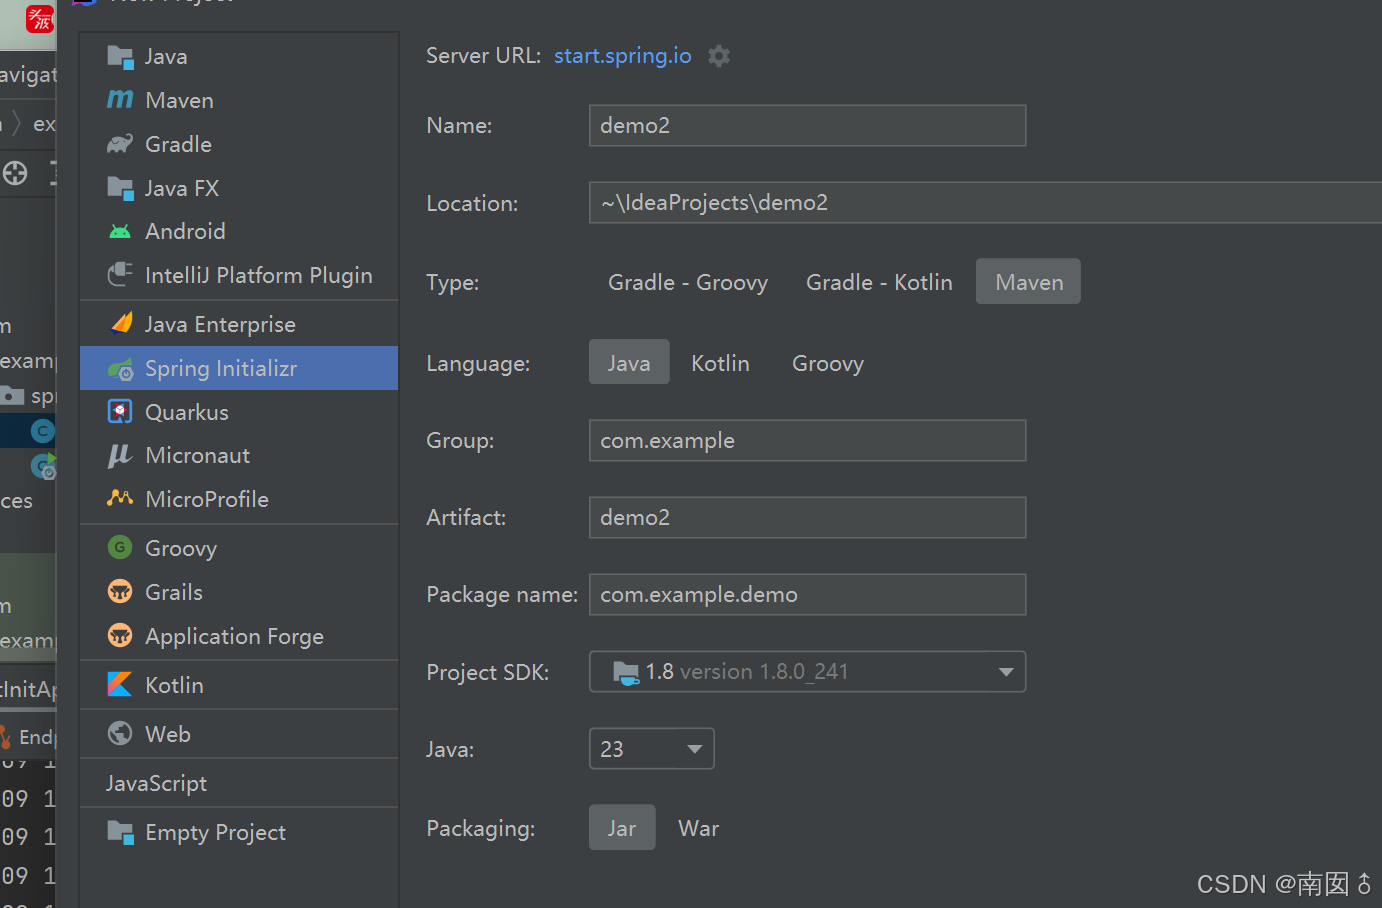
Task: Select Java as the language
Action: pyautogui.click(x=629, y=362)
